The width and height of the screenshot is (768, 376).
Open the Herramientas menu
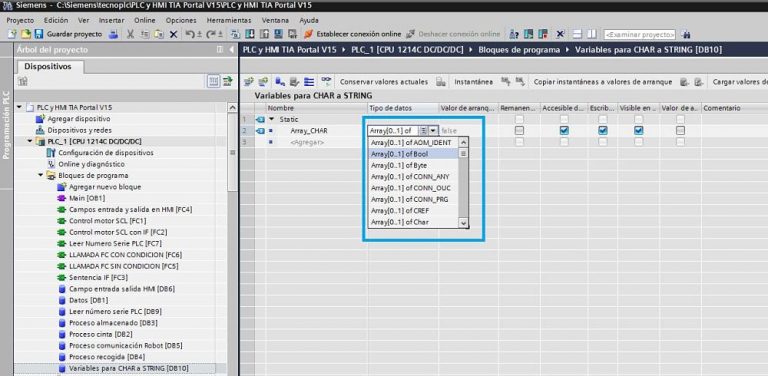229,21
